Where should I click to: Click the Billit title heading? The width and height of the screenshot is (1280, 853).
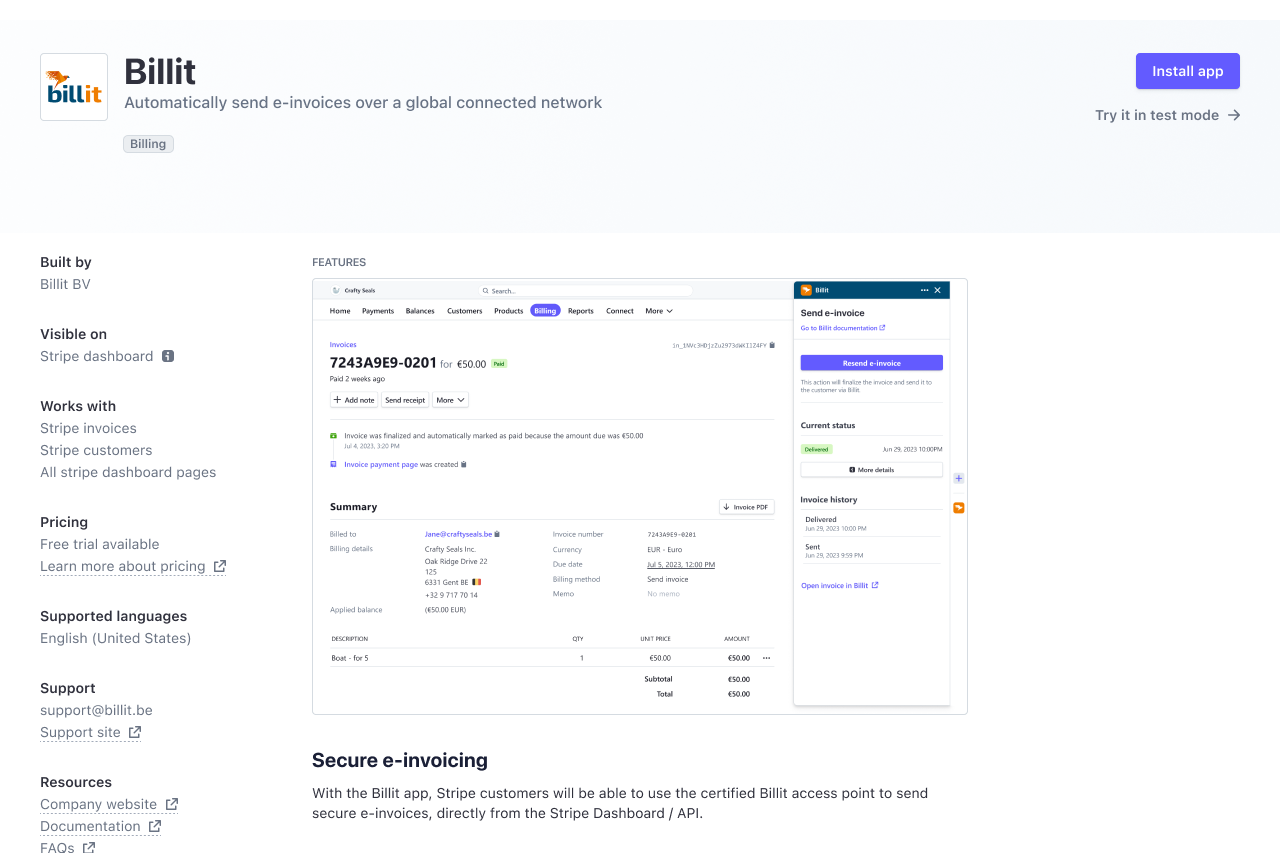point(160,72)
